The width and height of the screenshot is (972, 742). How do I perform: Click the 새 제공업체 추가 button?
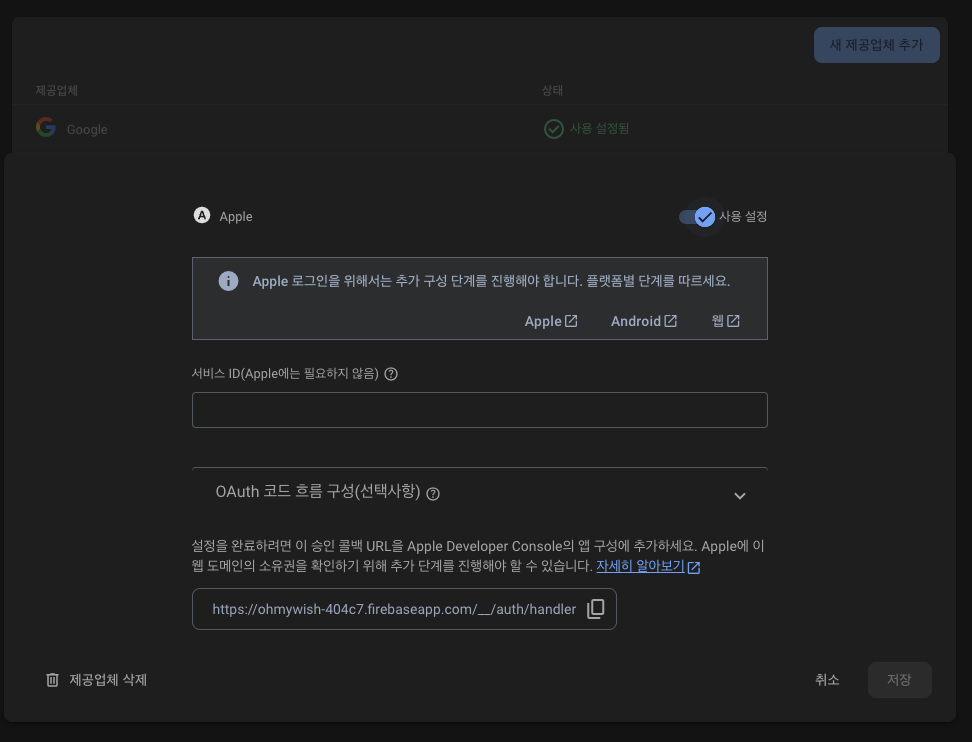pyautogui.click(x=876, y=44)
